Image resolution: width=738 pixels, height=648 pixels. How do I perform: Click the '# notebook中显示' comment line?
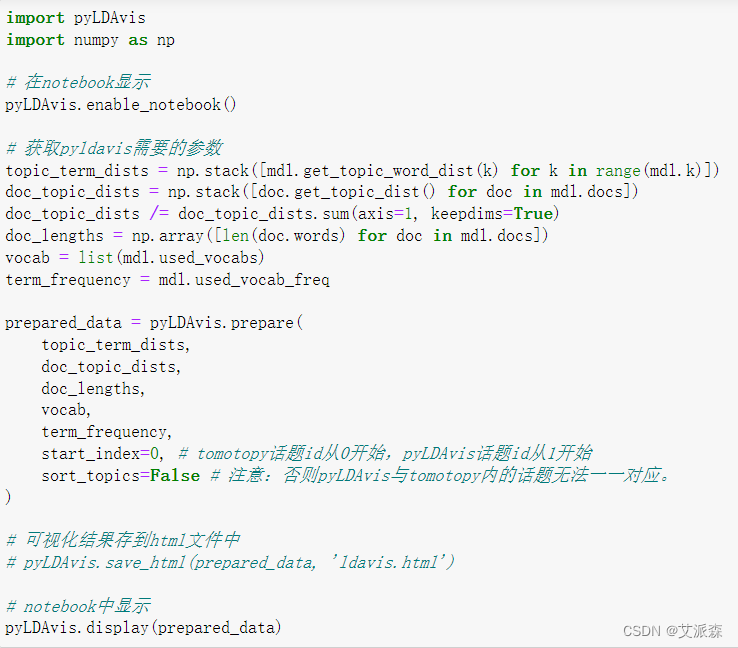coord(79,606)
